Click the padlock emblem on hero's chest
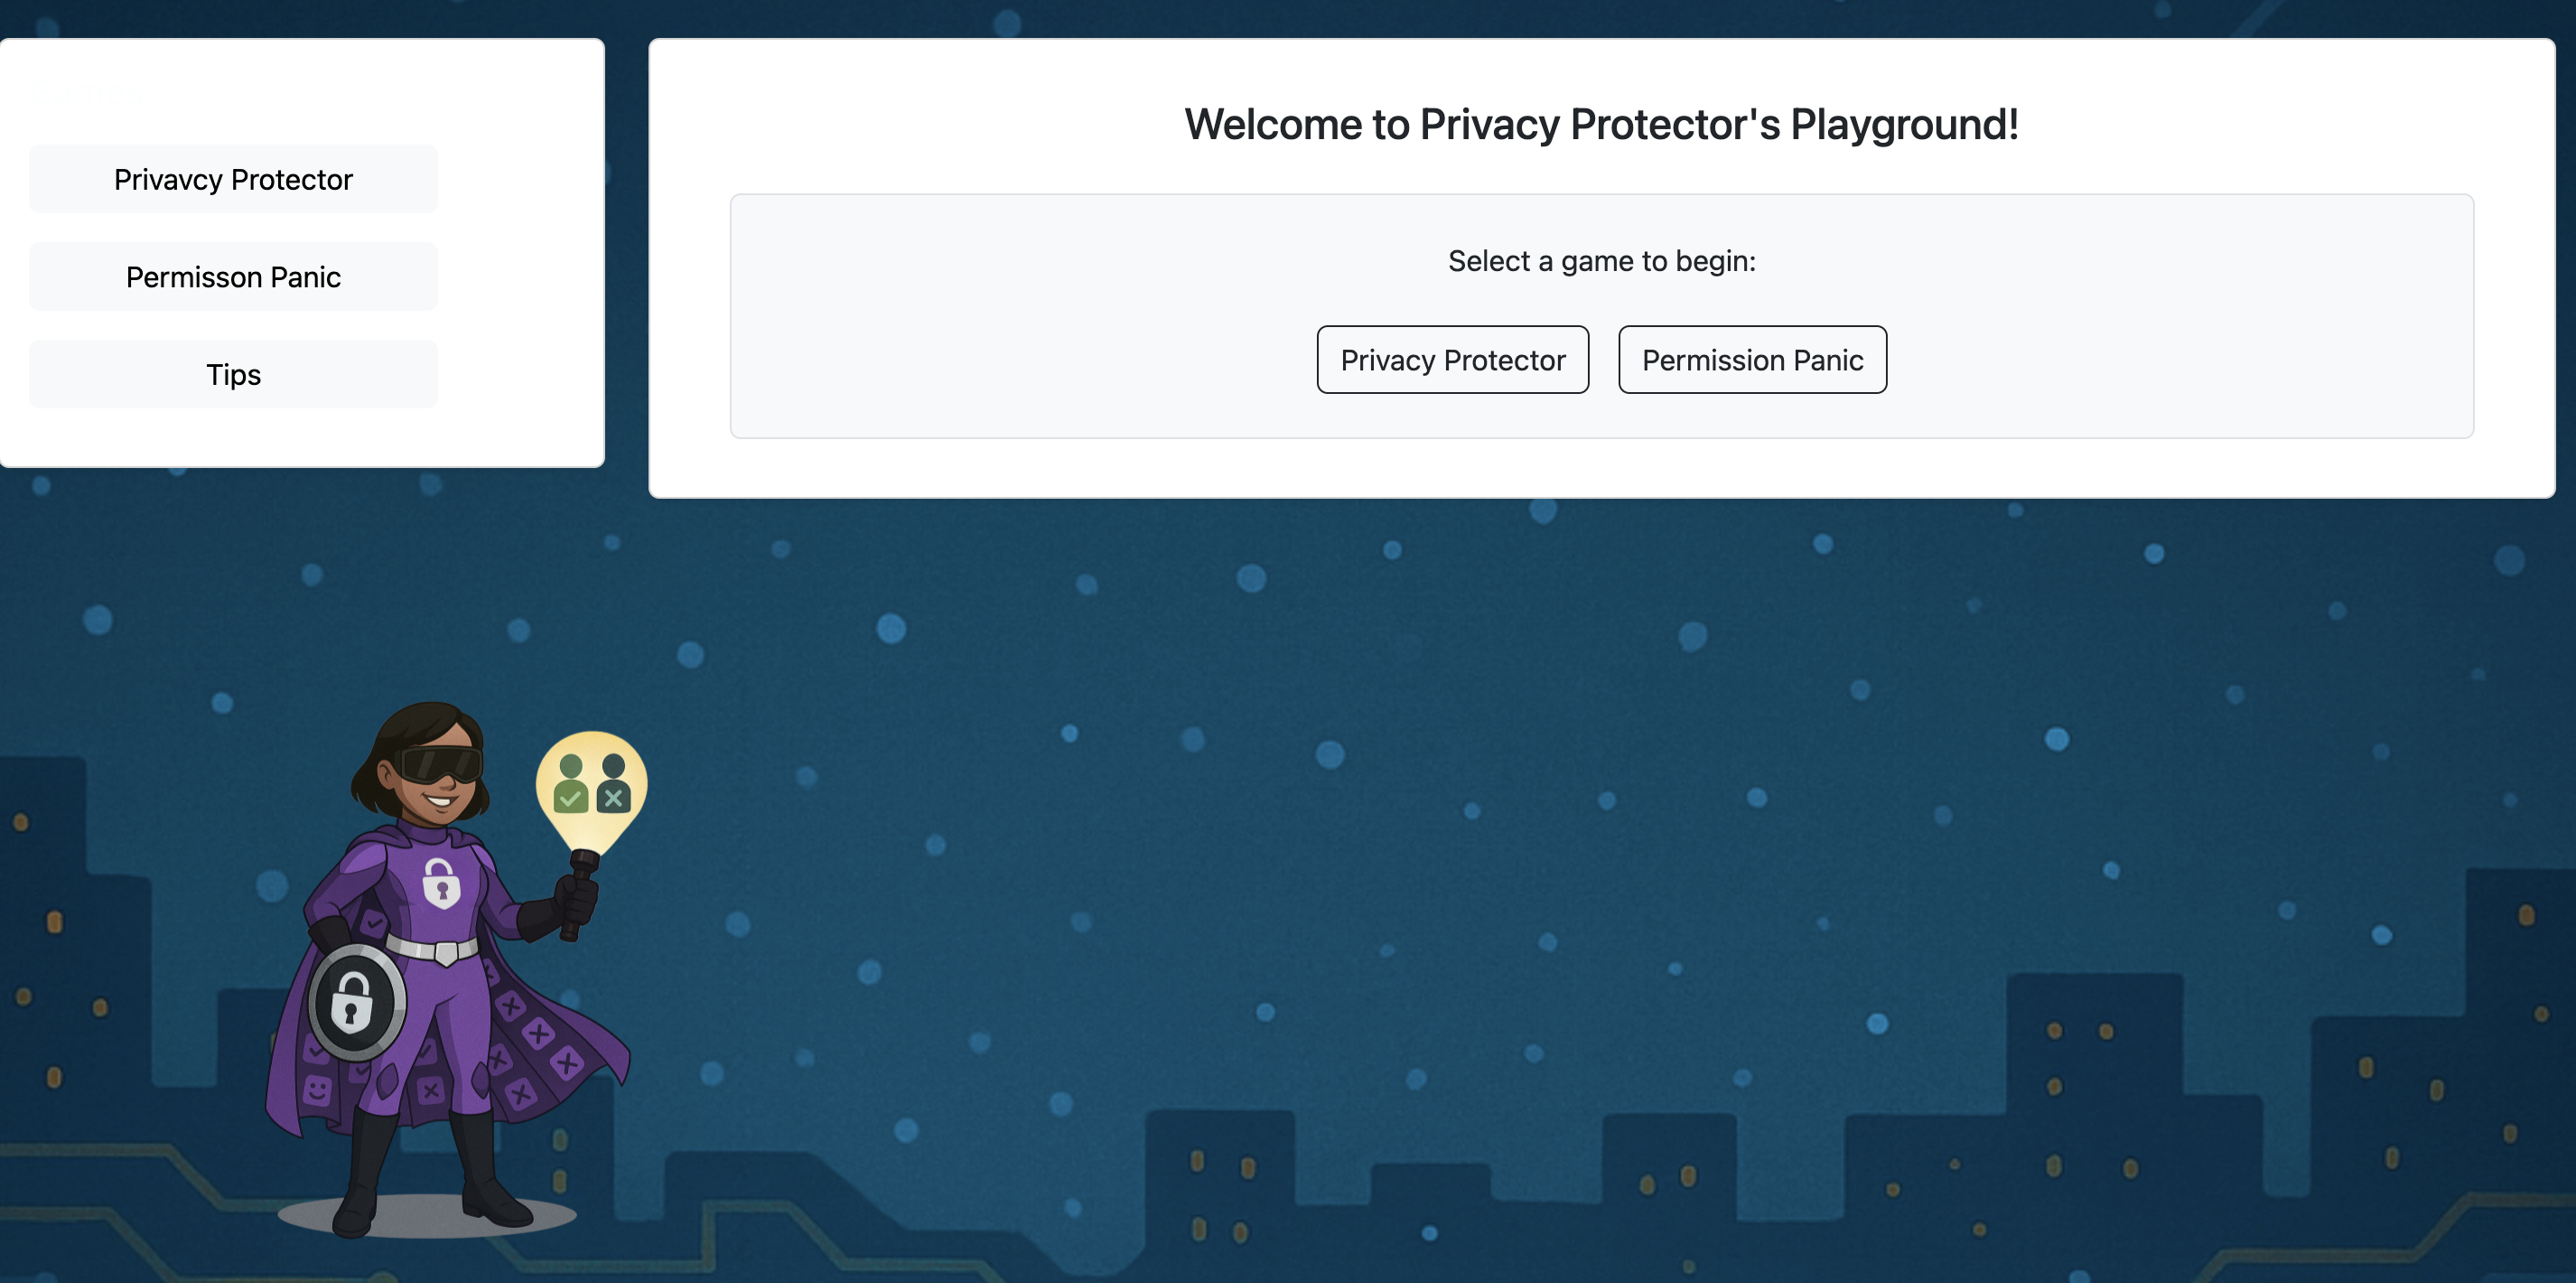Screen dimensions: 2576x1283 [441, 882]
